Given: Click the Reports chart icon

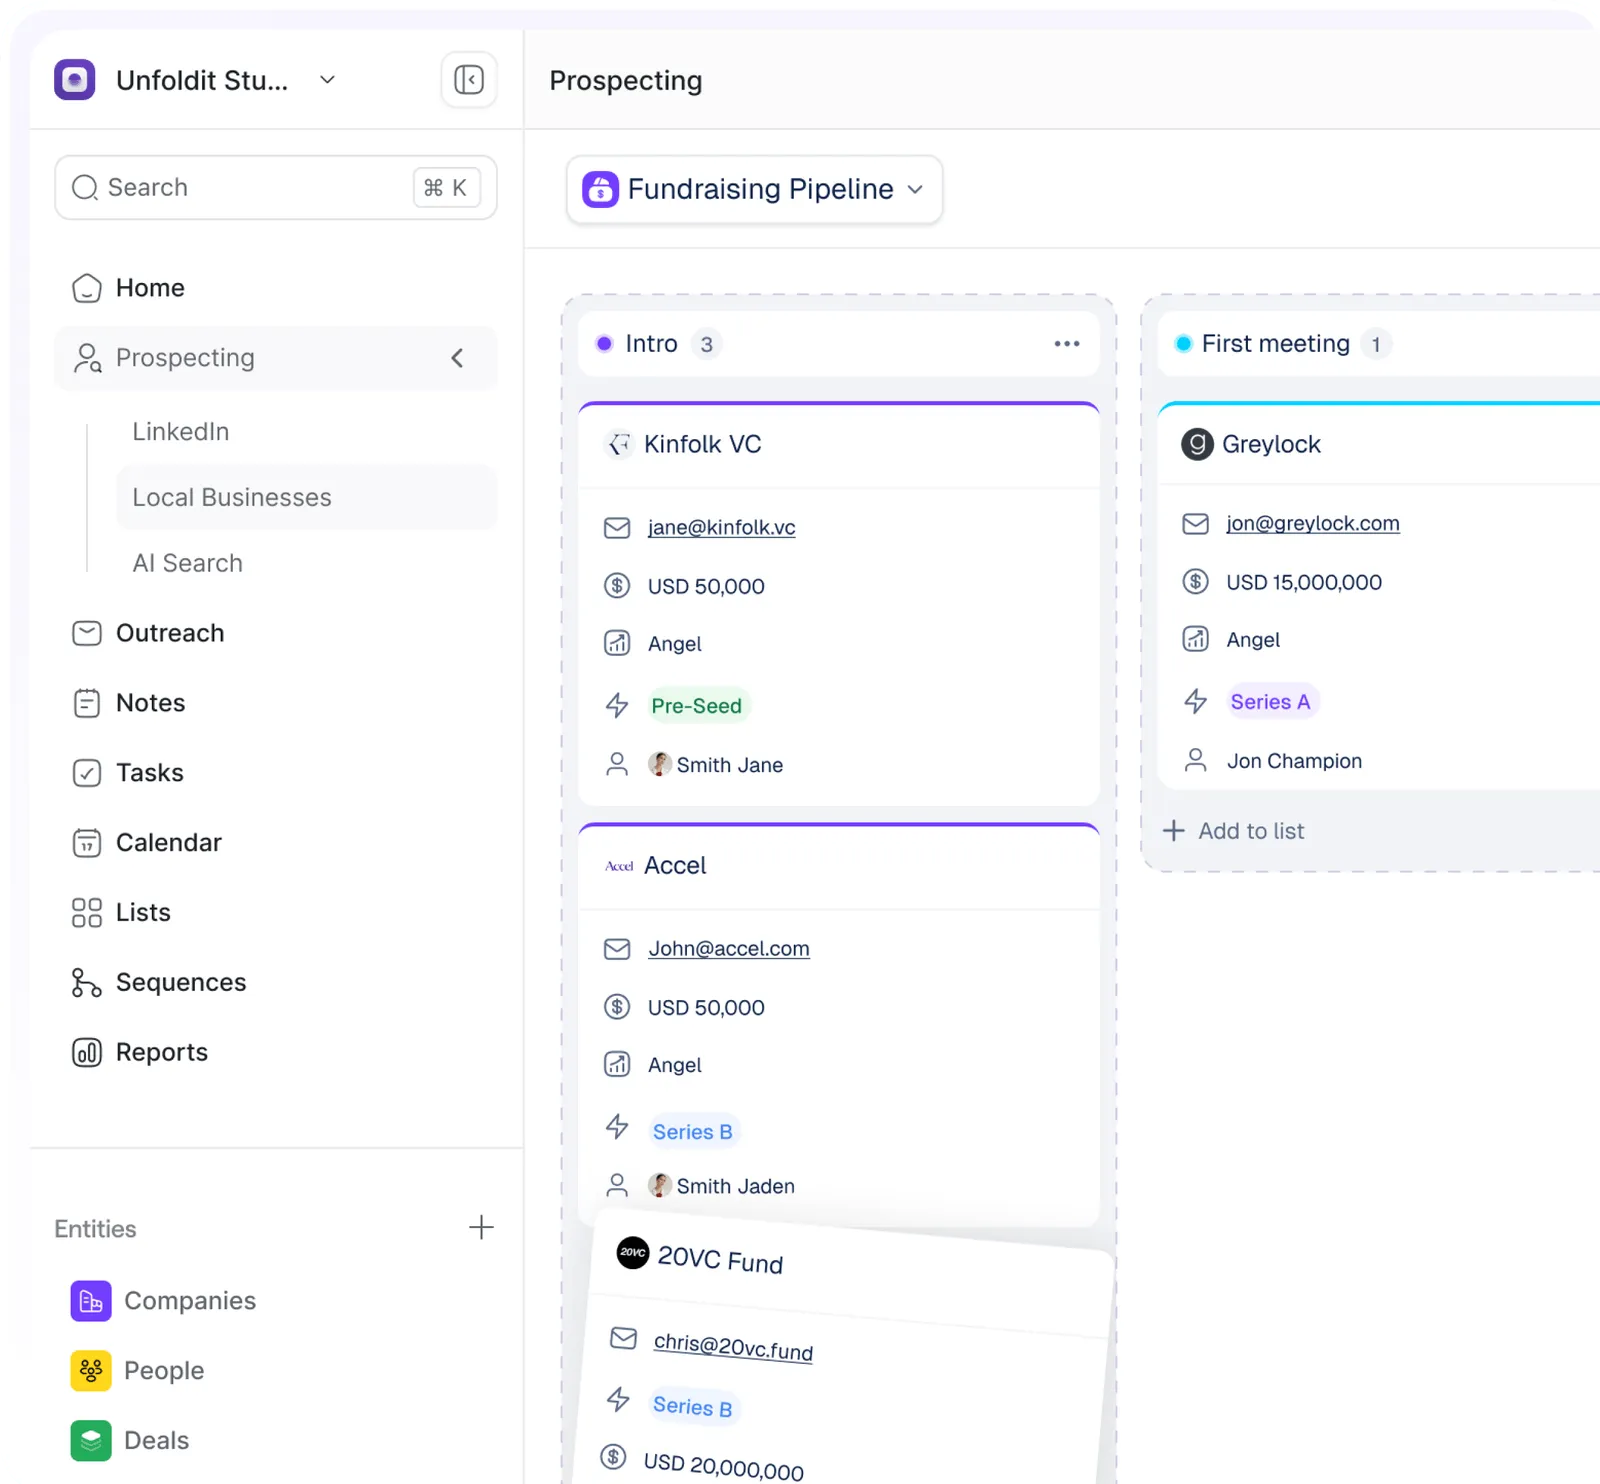Looking at the screenshot, I should pos(87,1053).
